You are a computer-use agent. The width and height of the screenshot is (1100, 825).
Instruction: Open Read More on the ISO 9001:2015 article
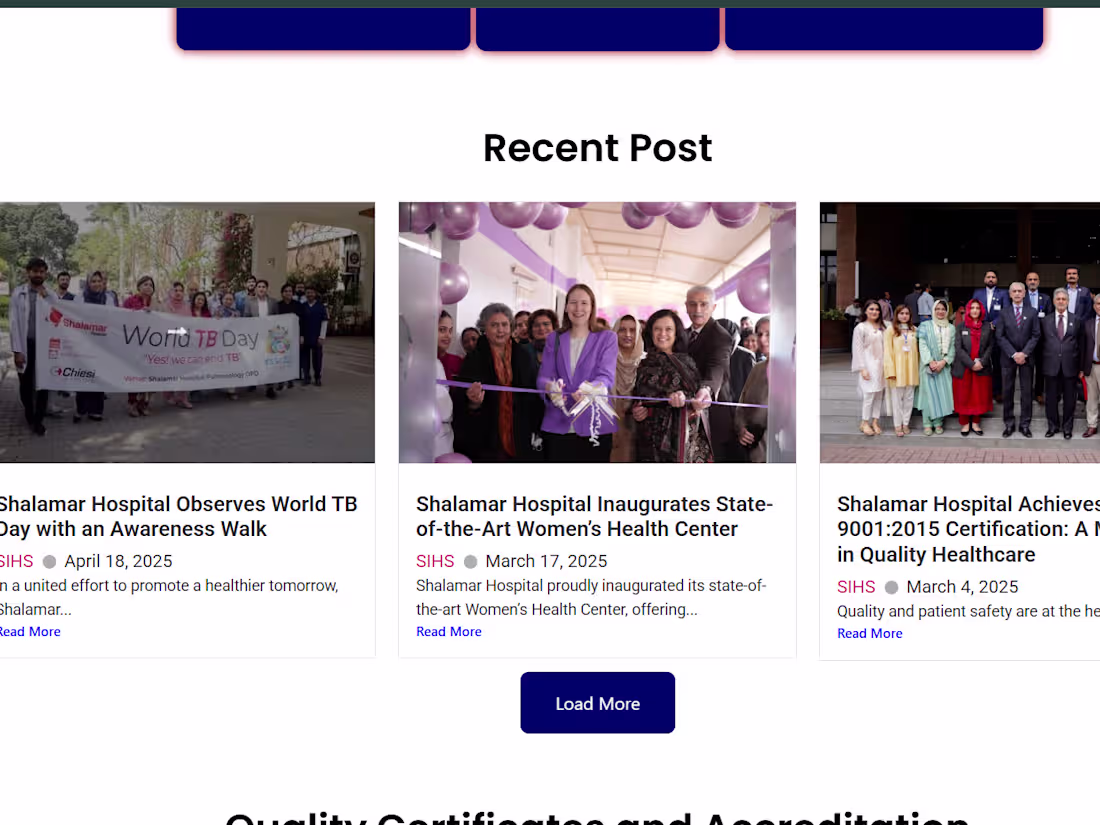point(869,633)
